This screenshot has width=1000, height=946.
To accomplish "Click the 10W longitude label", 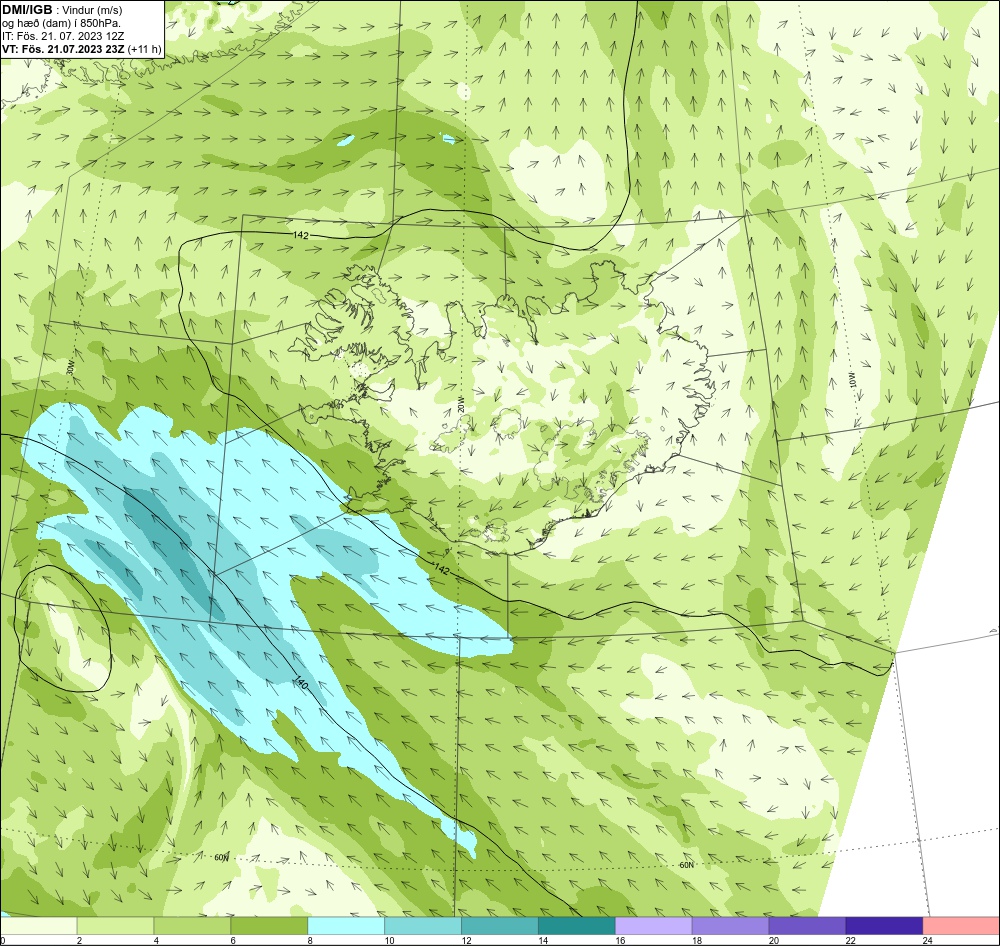I will [x=853, y=380].
